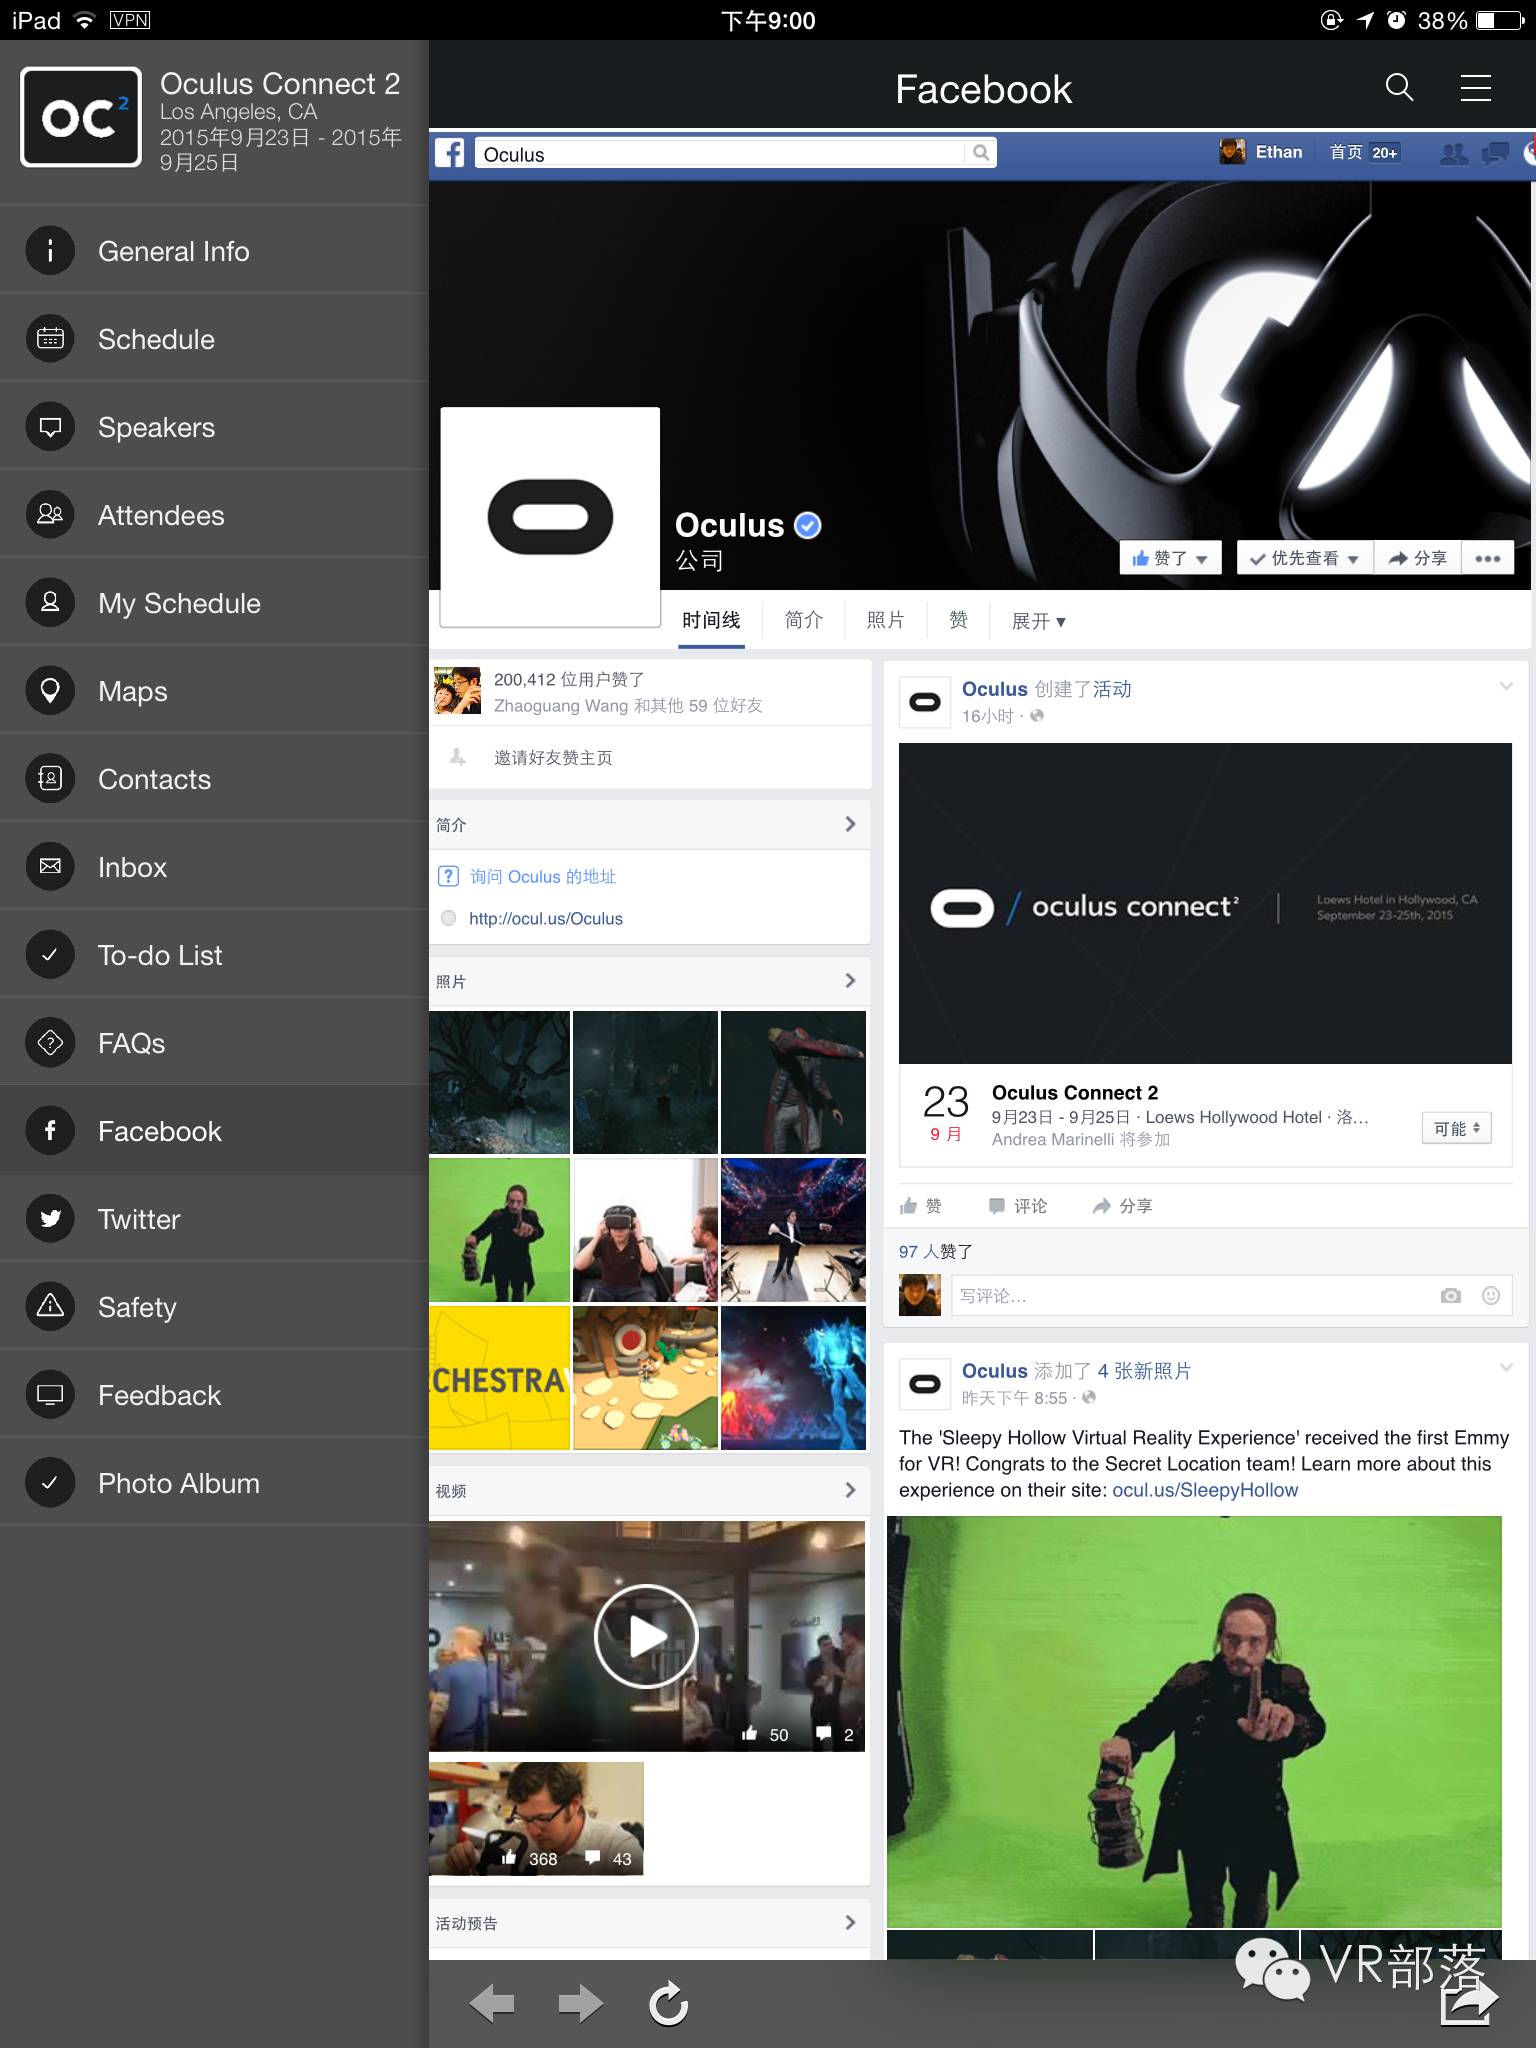The image size is (1536, 2048).
Task: Open My Schedule person icon
Action: coord(50,603)
